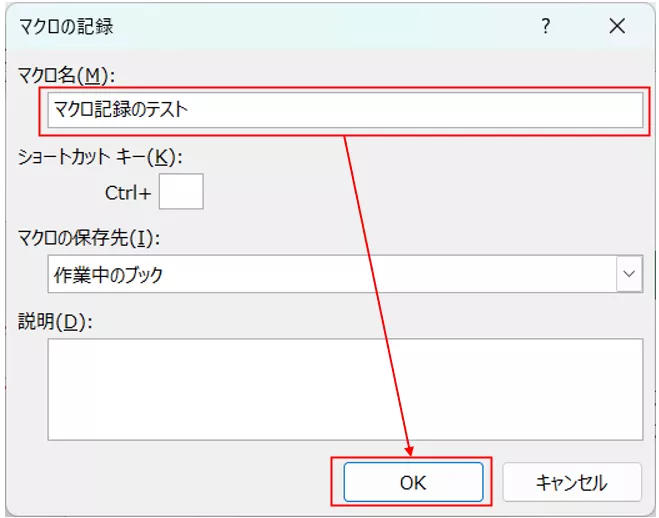Click the マクロの記録 title bar text
This screenshot has height=518, width=659.
point(66,28)
